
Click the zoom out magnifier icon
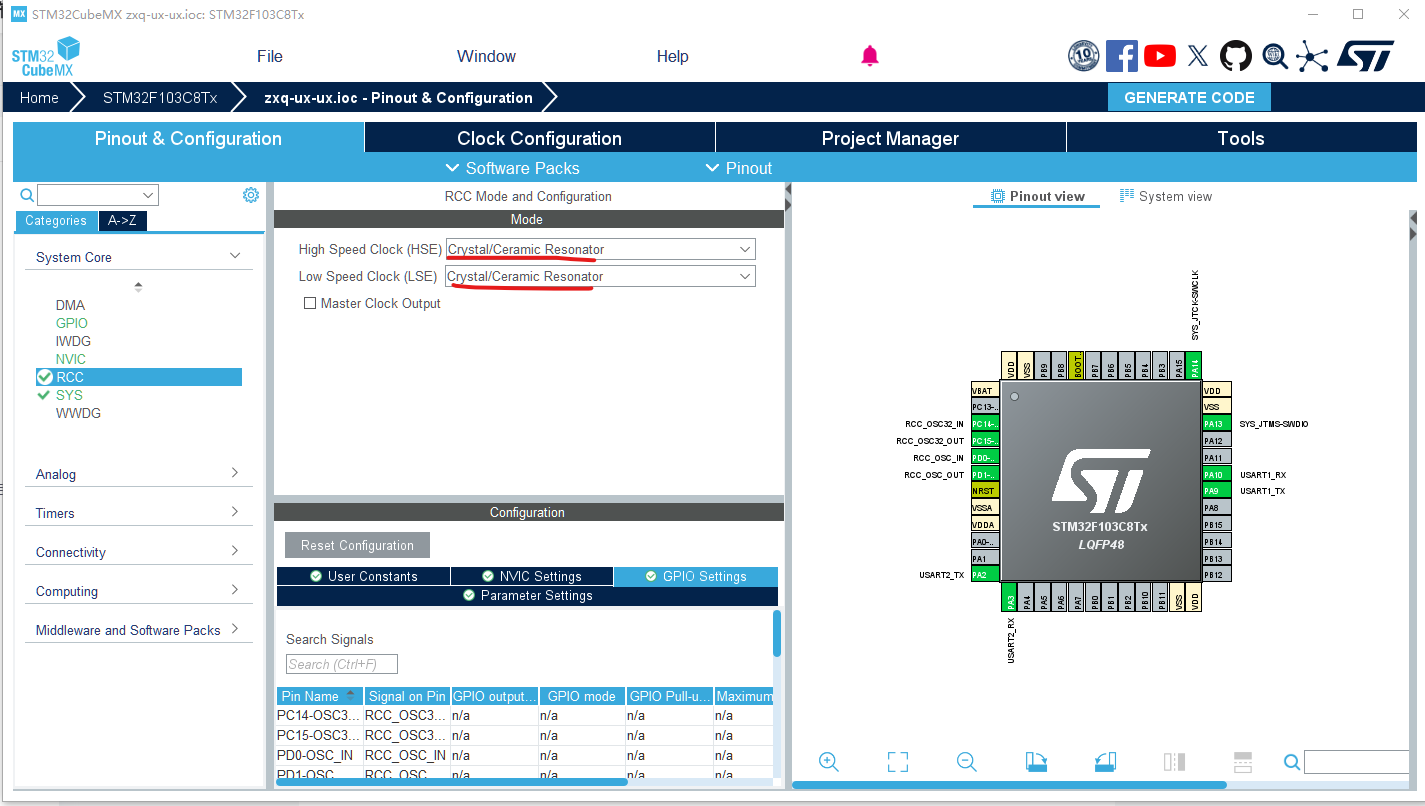pos(967,762)
